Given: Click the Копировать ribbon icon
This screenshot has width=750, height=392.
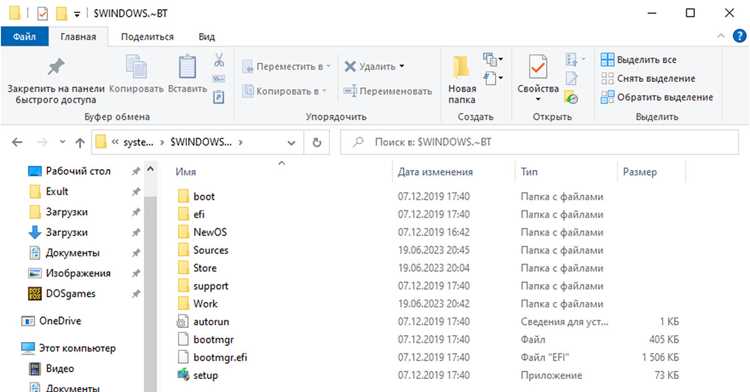Looking at the screenshot, I should (136, 66).
